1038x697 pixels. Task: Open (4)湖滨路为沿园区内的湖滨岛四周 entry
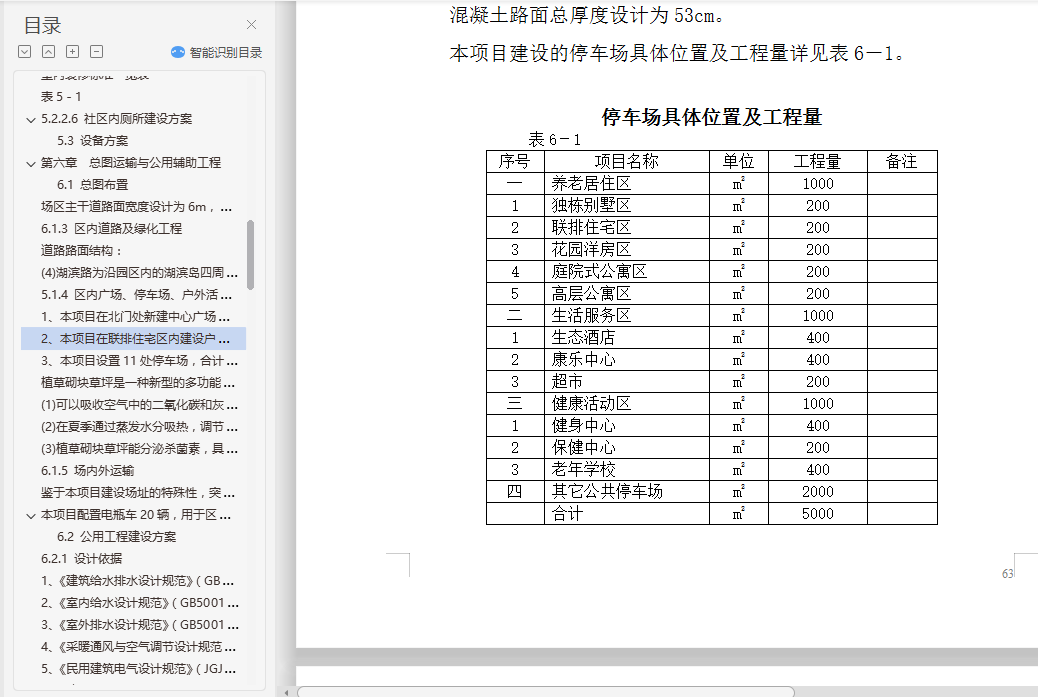coord(139,272)
